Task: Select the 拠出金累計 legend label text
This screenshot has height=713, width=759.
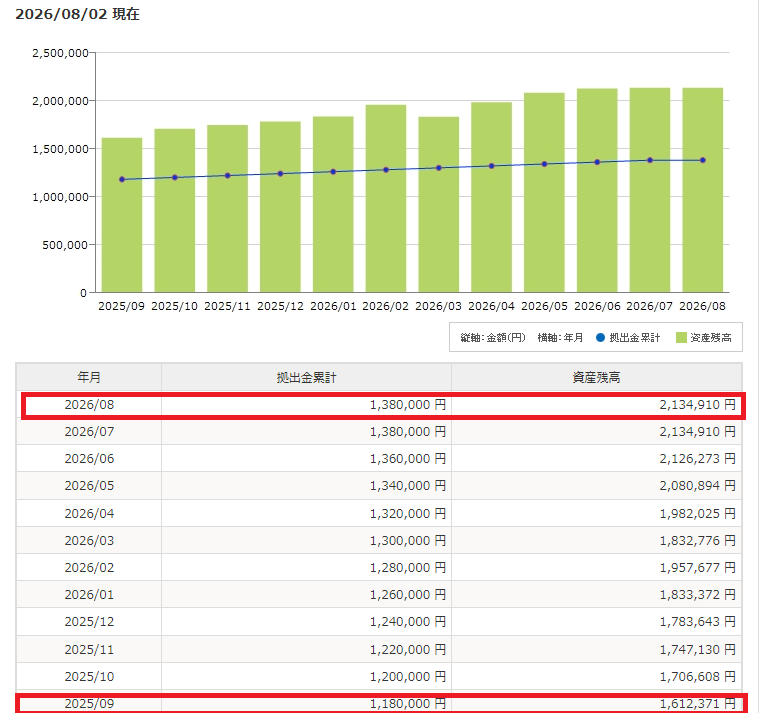Action: coord(634,337)
